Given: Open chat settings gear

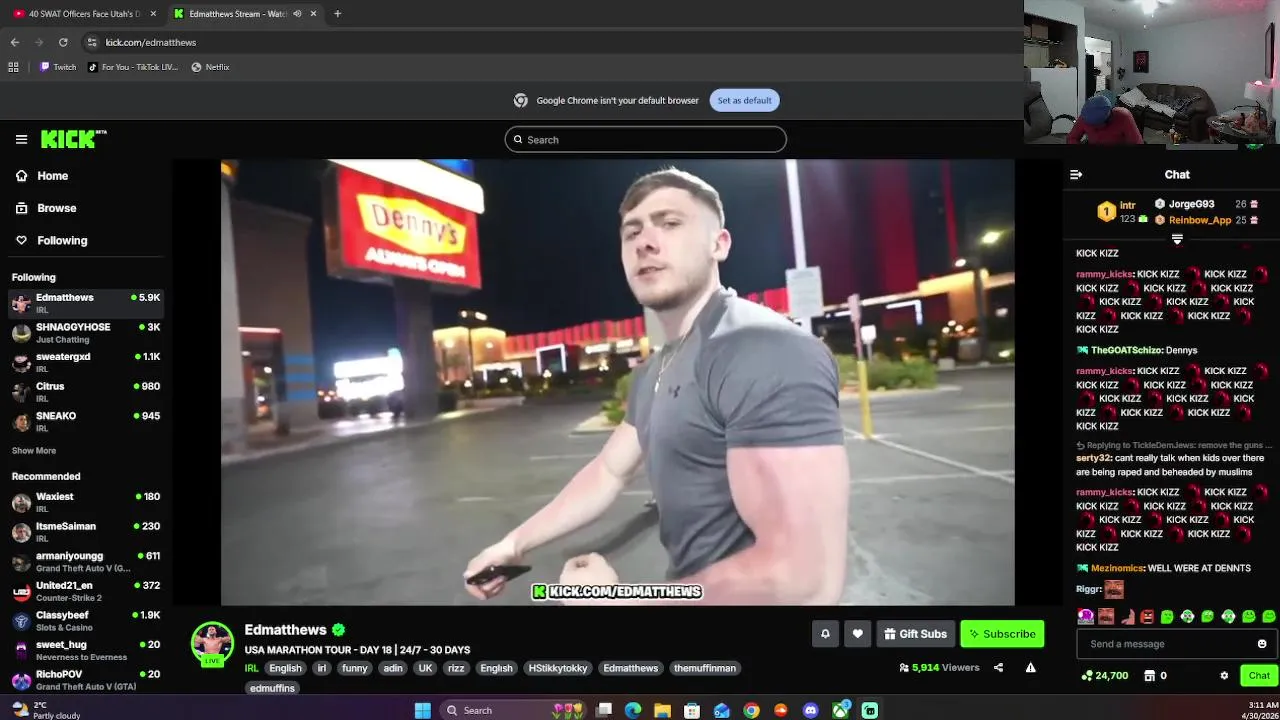Looking at the screenshot, I should [1224, 675].
